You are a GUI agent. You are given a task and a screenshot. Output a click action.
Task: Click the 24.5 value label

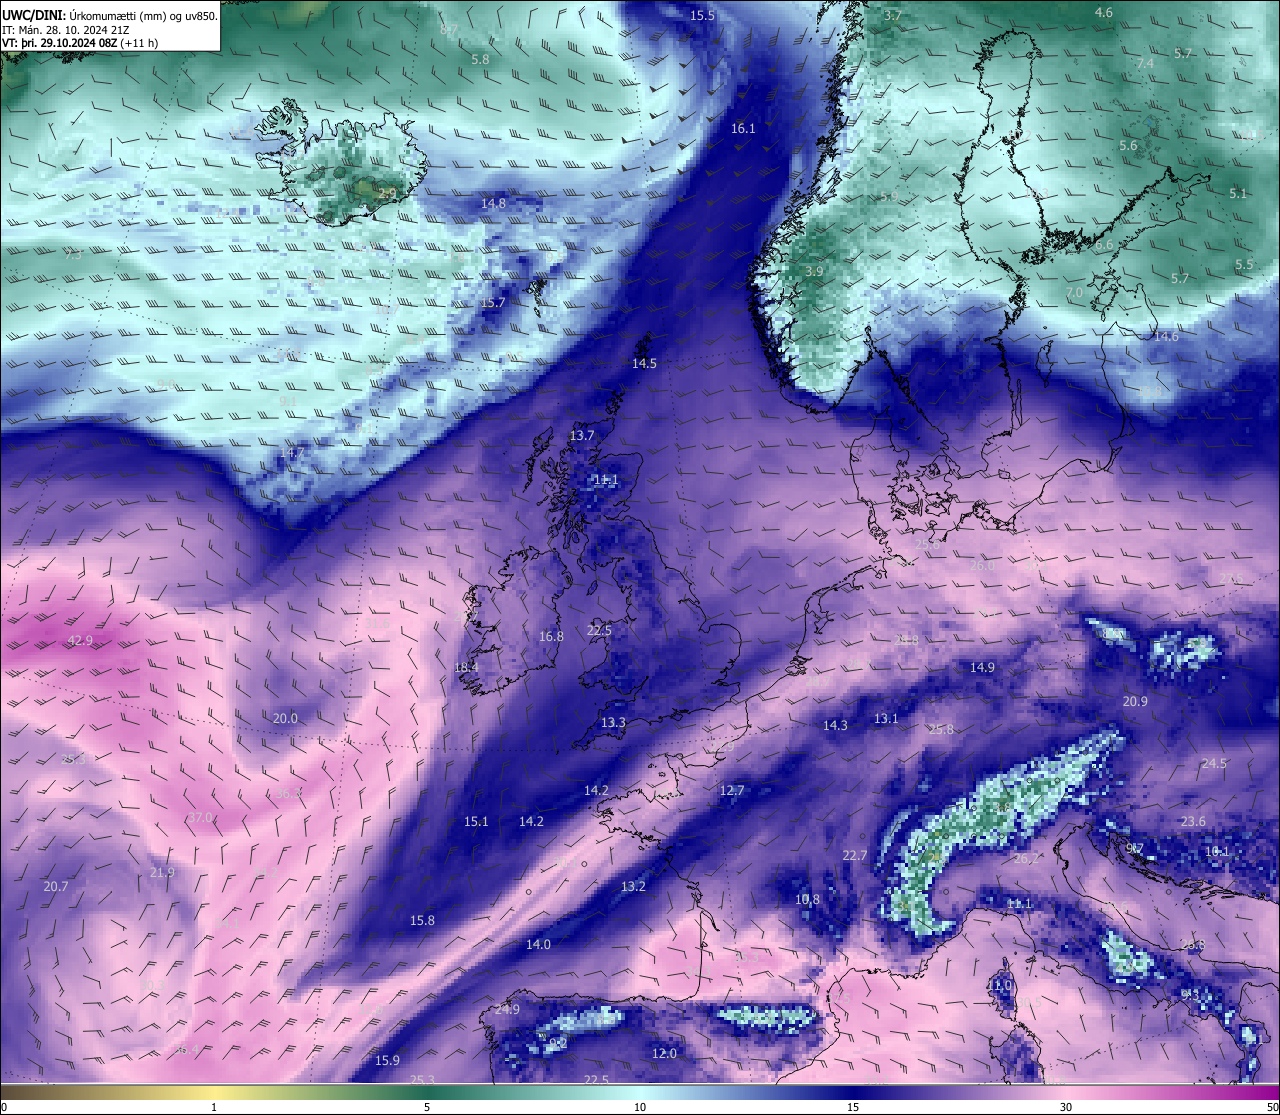click(x=1213, y=764)
